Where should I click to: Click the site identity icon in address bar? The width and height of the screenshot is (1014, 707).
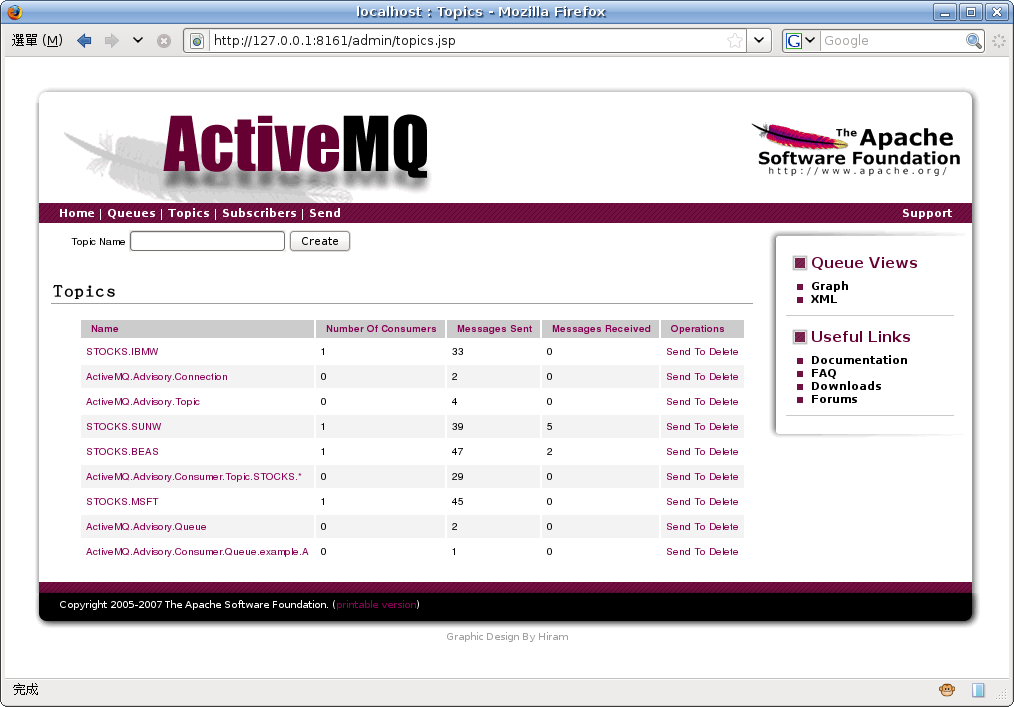point(197,41)
